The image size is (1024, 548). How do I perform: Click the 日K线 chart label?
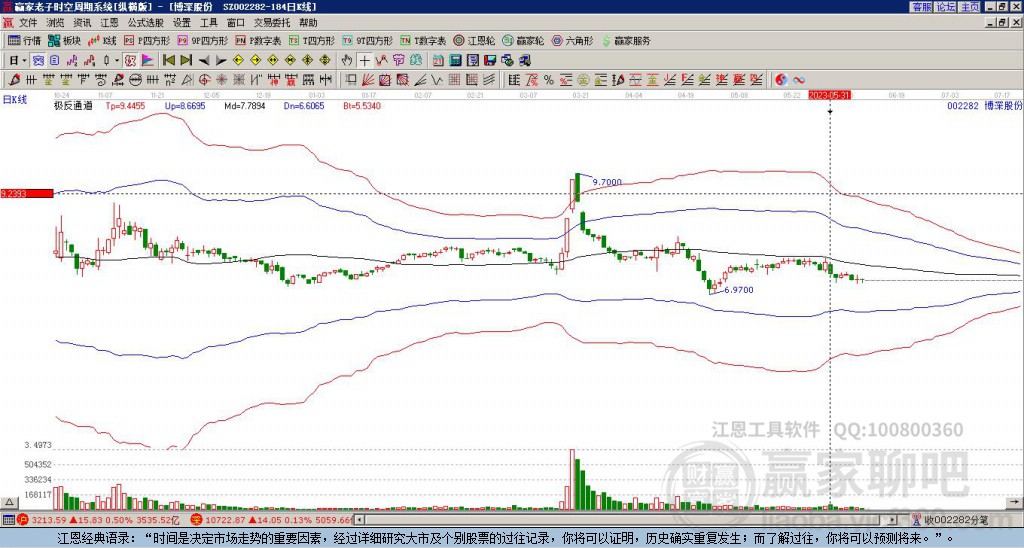pos(15,100)
